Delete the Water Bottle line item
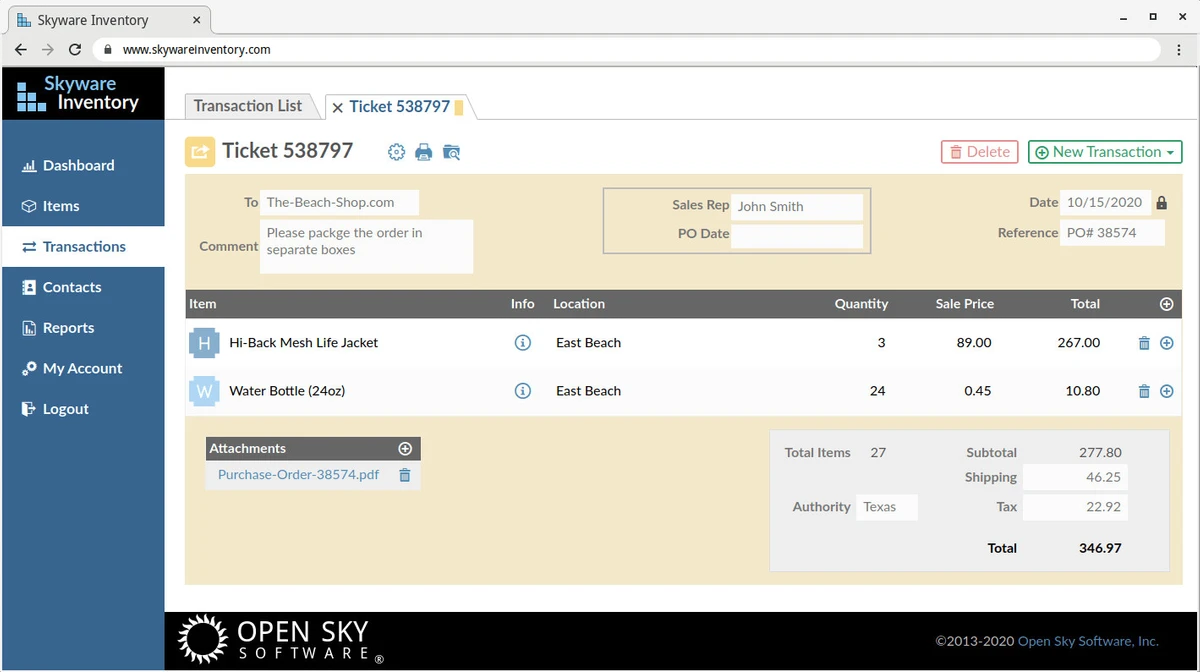The height and width of the screenshot is (672, 1200). point(1143,390)
